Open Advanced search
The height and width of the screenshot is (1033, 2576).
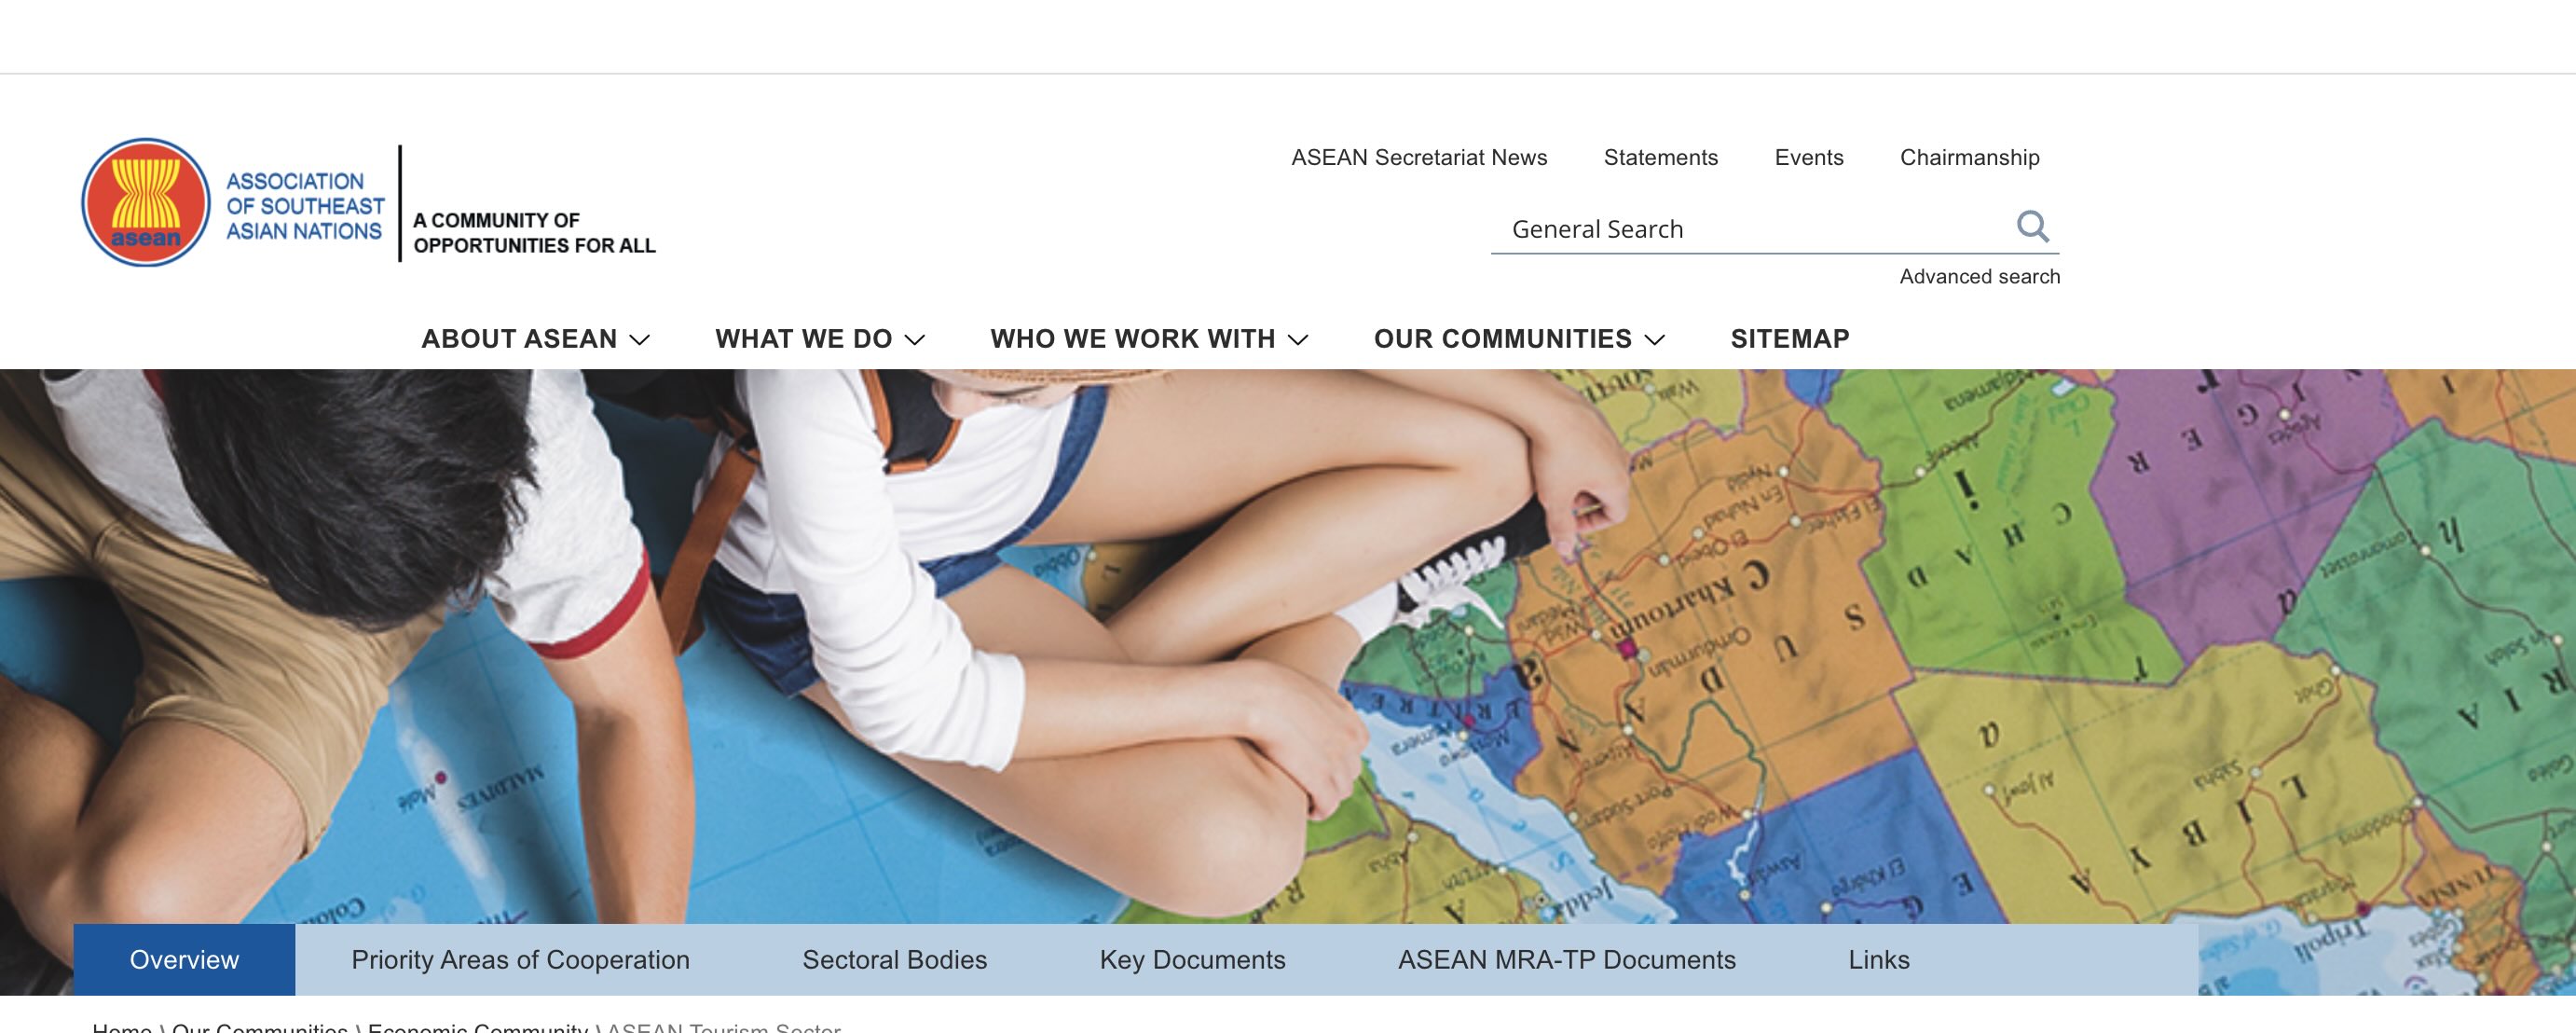pos(1980,277)
